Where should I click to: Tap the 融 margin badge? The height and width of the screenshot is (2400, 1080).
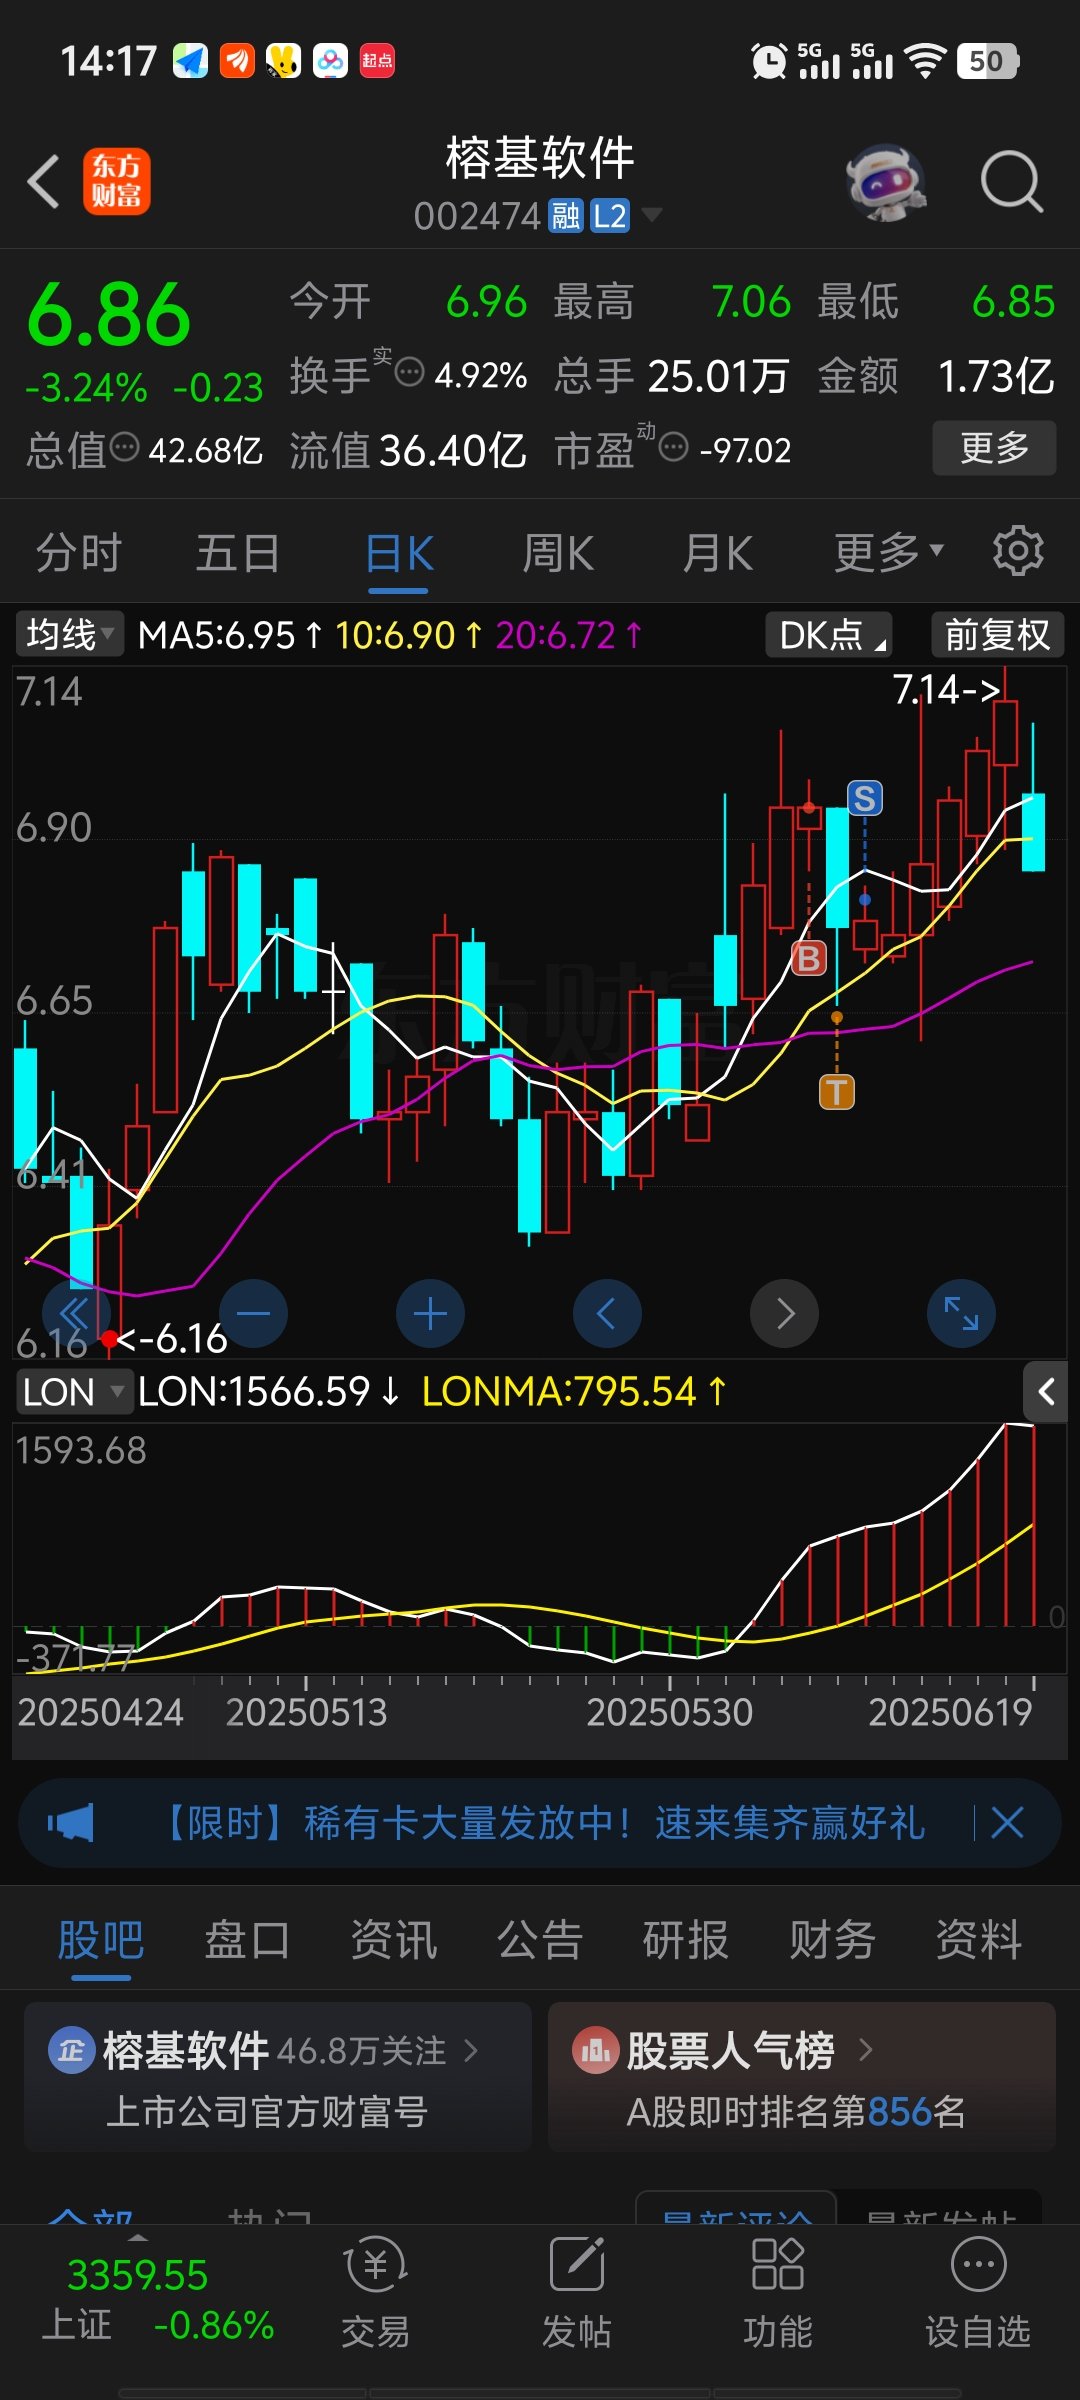click(x=566, y=216)
